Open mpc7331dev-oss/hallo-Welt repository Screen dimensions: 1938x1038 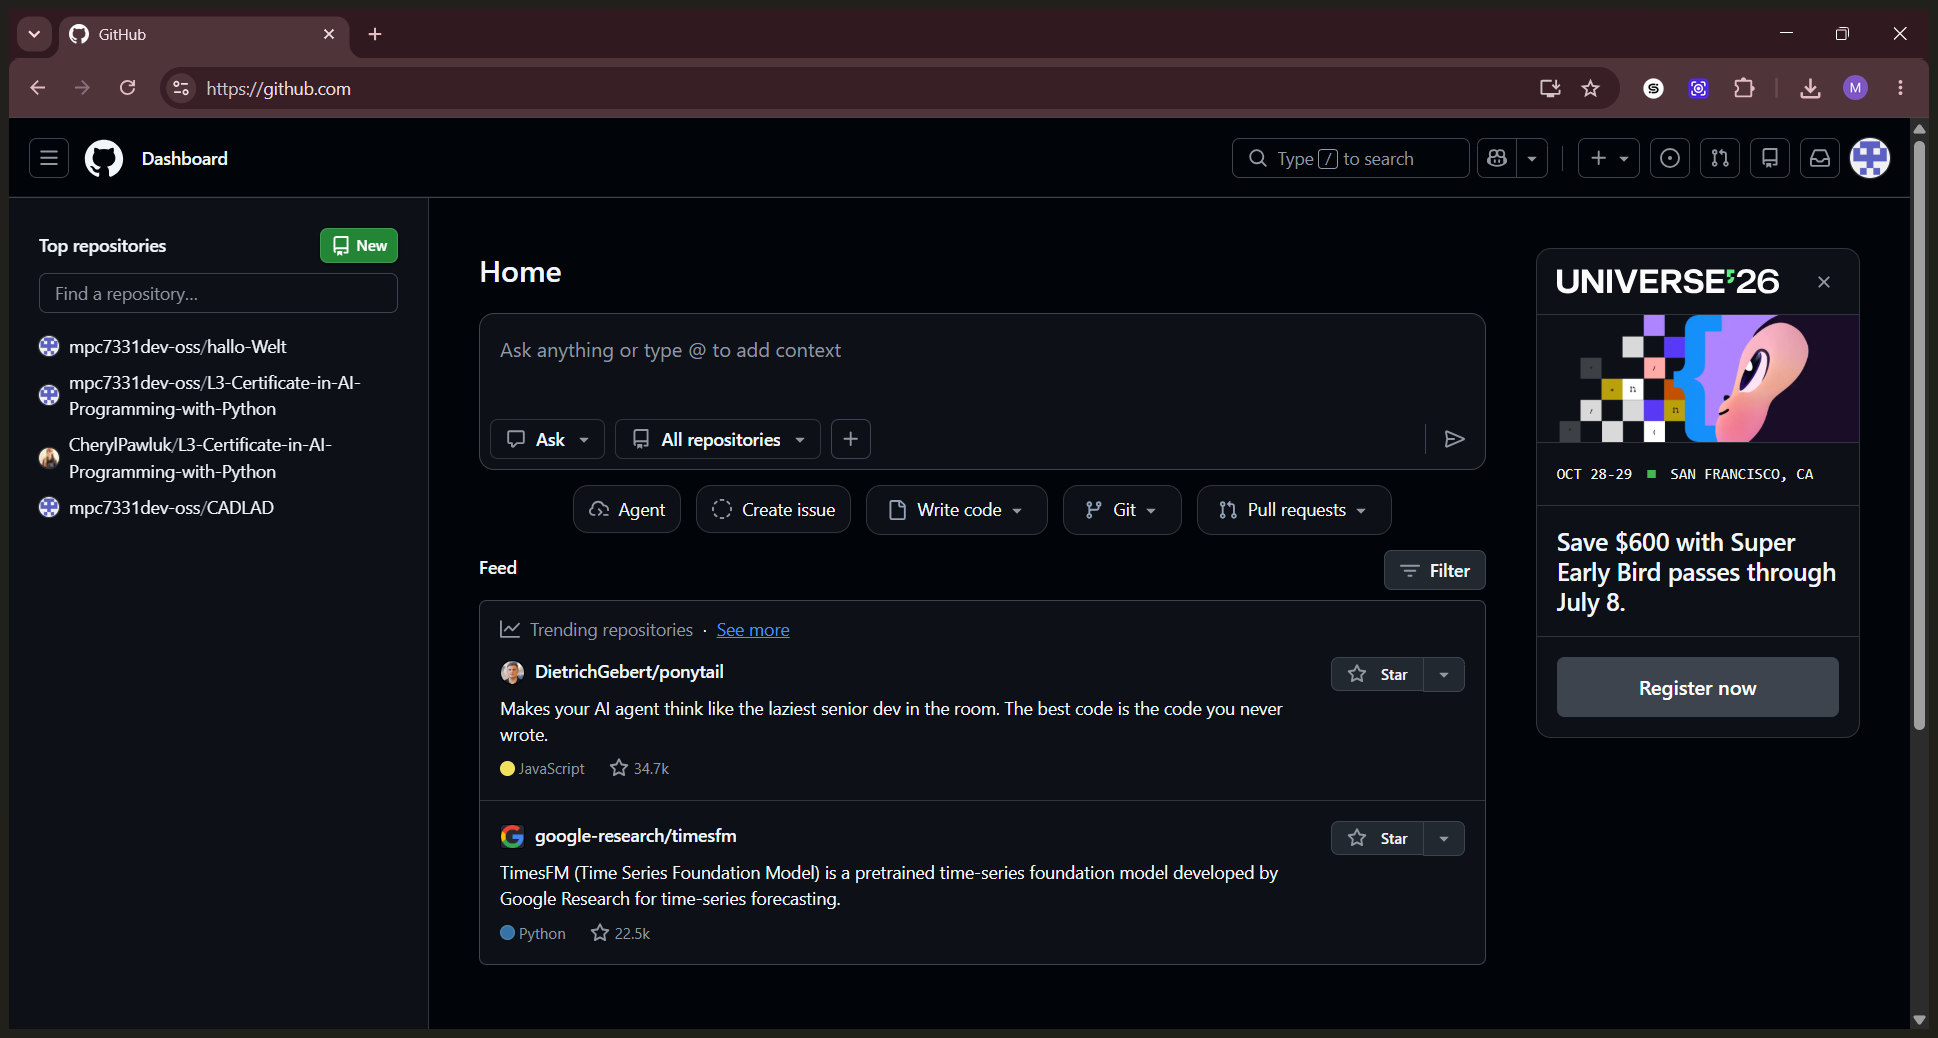[x=177, y=346]
